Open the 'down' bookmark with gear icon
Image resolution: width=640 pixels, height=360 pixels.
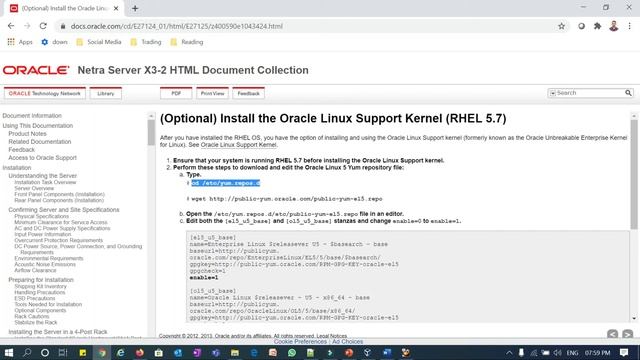pyautogui.click(x=54, y=42)
